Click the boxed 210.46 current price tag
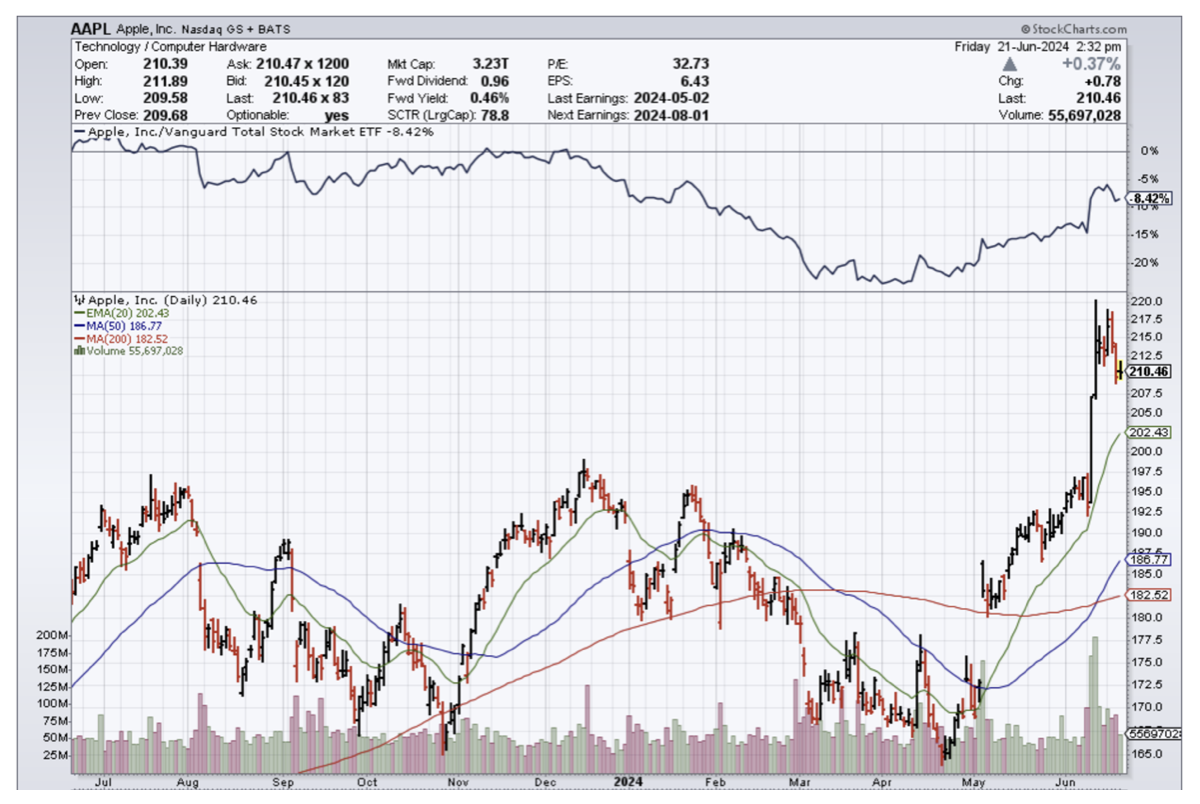 click(1147, 371)
